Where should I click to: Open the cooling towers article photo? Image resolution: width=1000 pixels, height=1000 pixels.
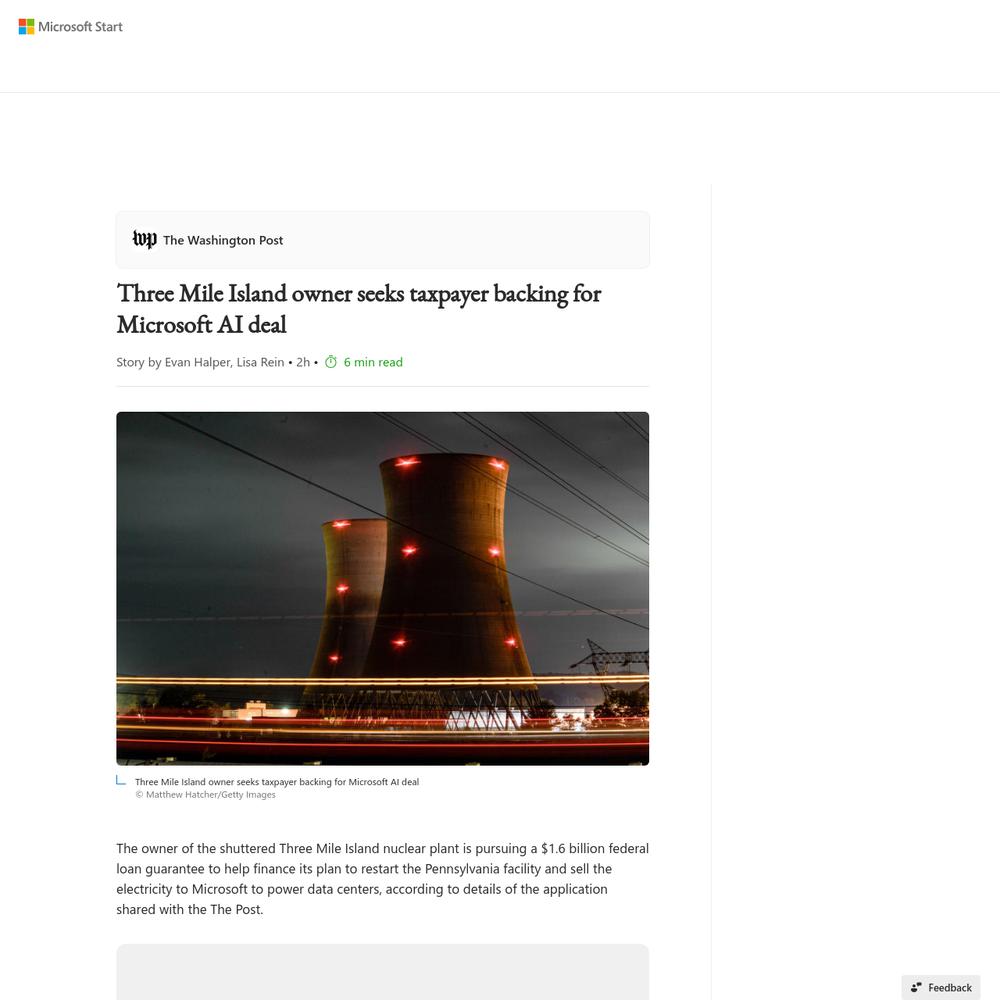click(x=383, y=588)
